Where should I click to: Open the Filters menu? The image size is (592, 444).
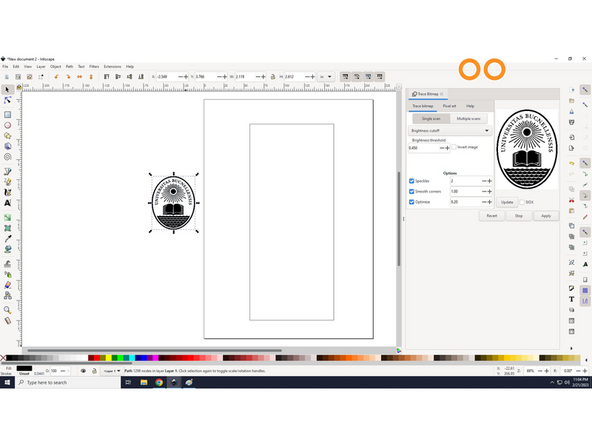tap(94, 66)
